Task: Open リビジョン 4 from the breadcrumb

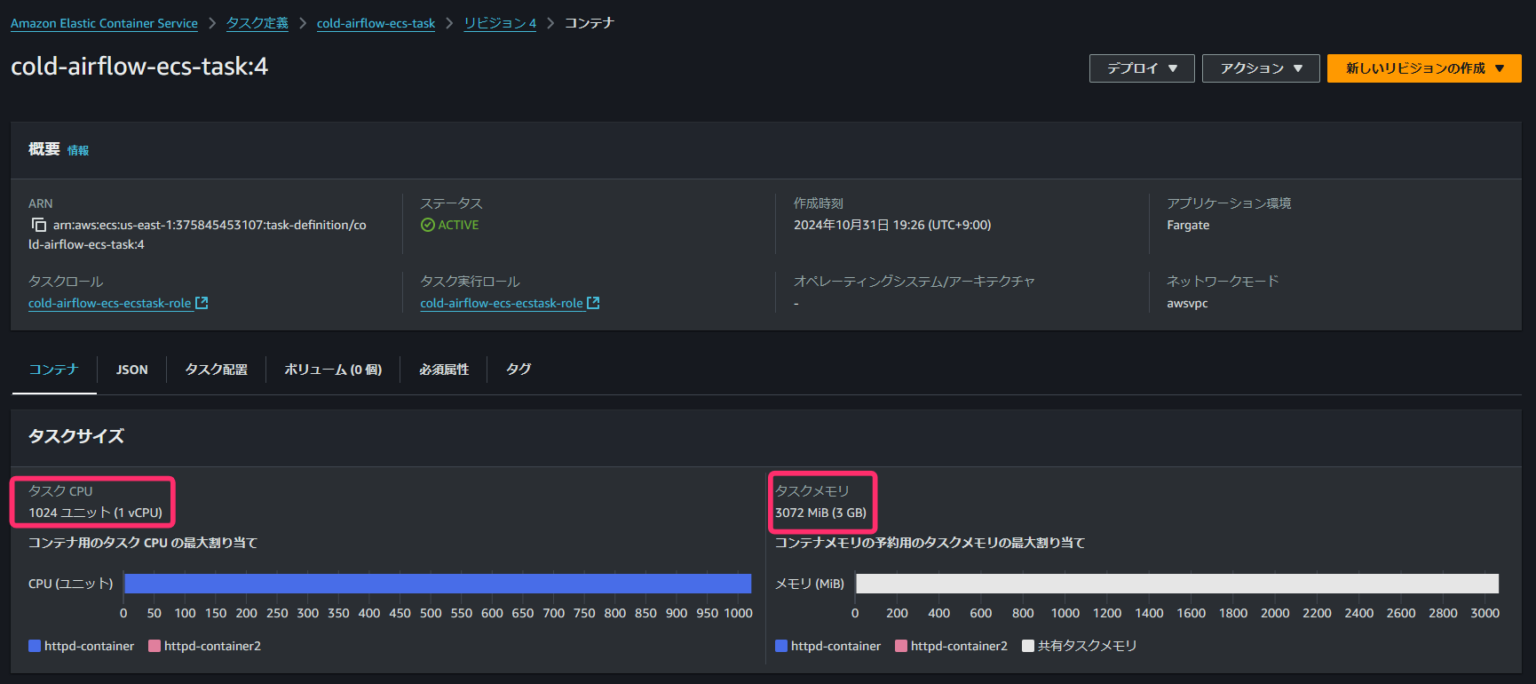Action: tap(500, 22)
